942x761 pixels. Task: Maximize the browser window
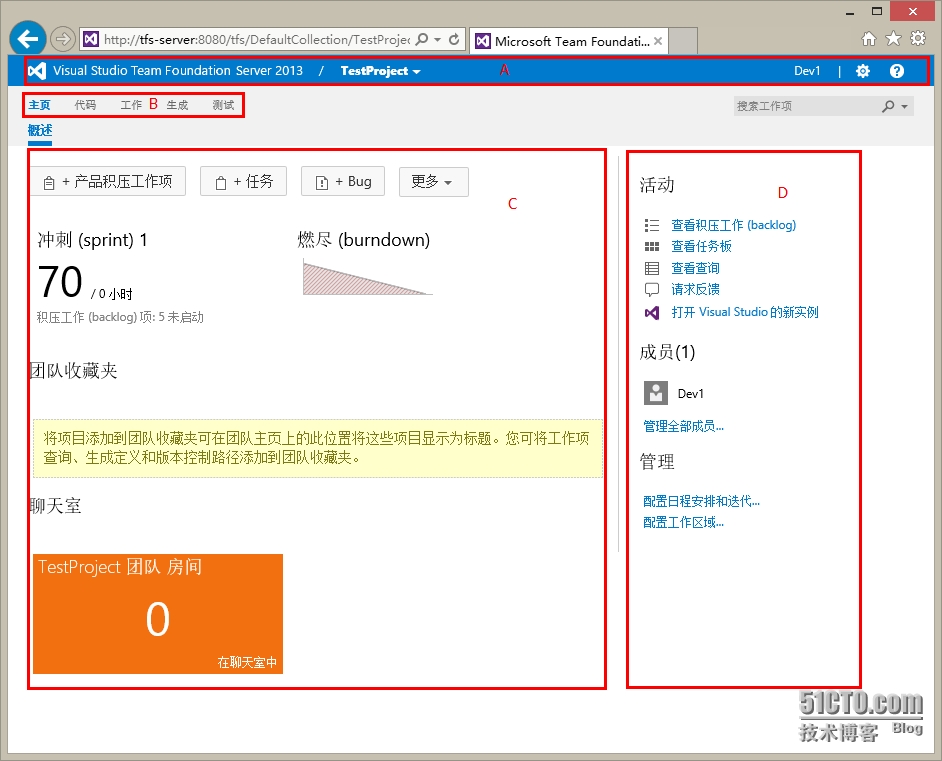coord(877,11)
